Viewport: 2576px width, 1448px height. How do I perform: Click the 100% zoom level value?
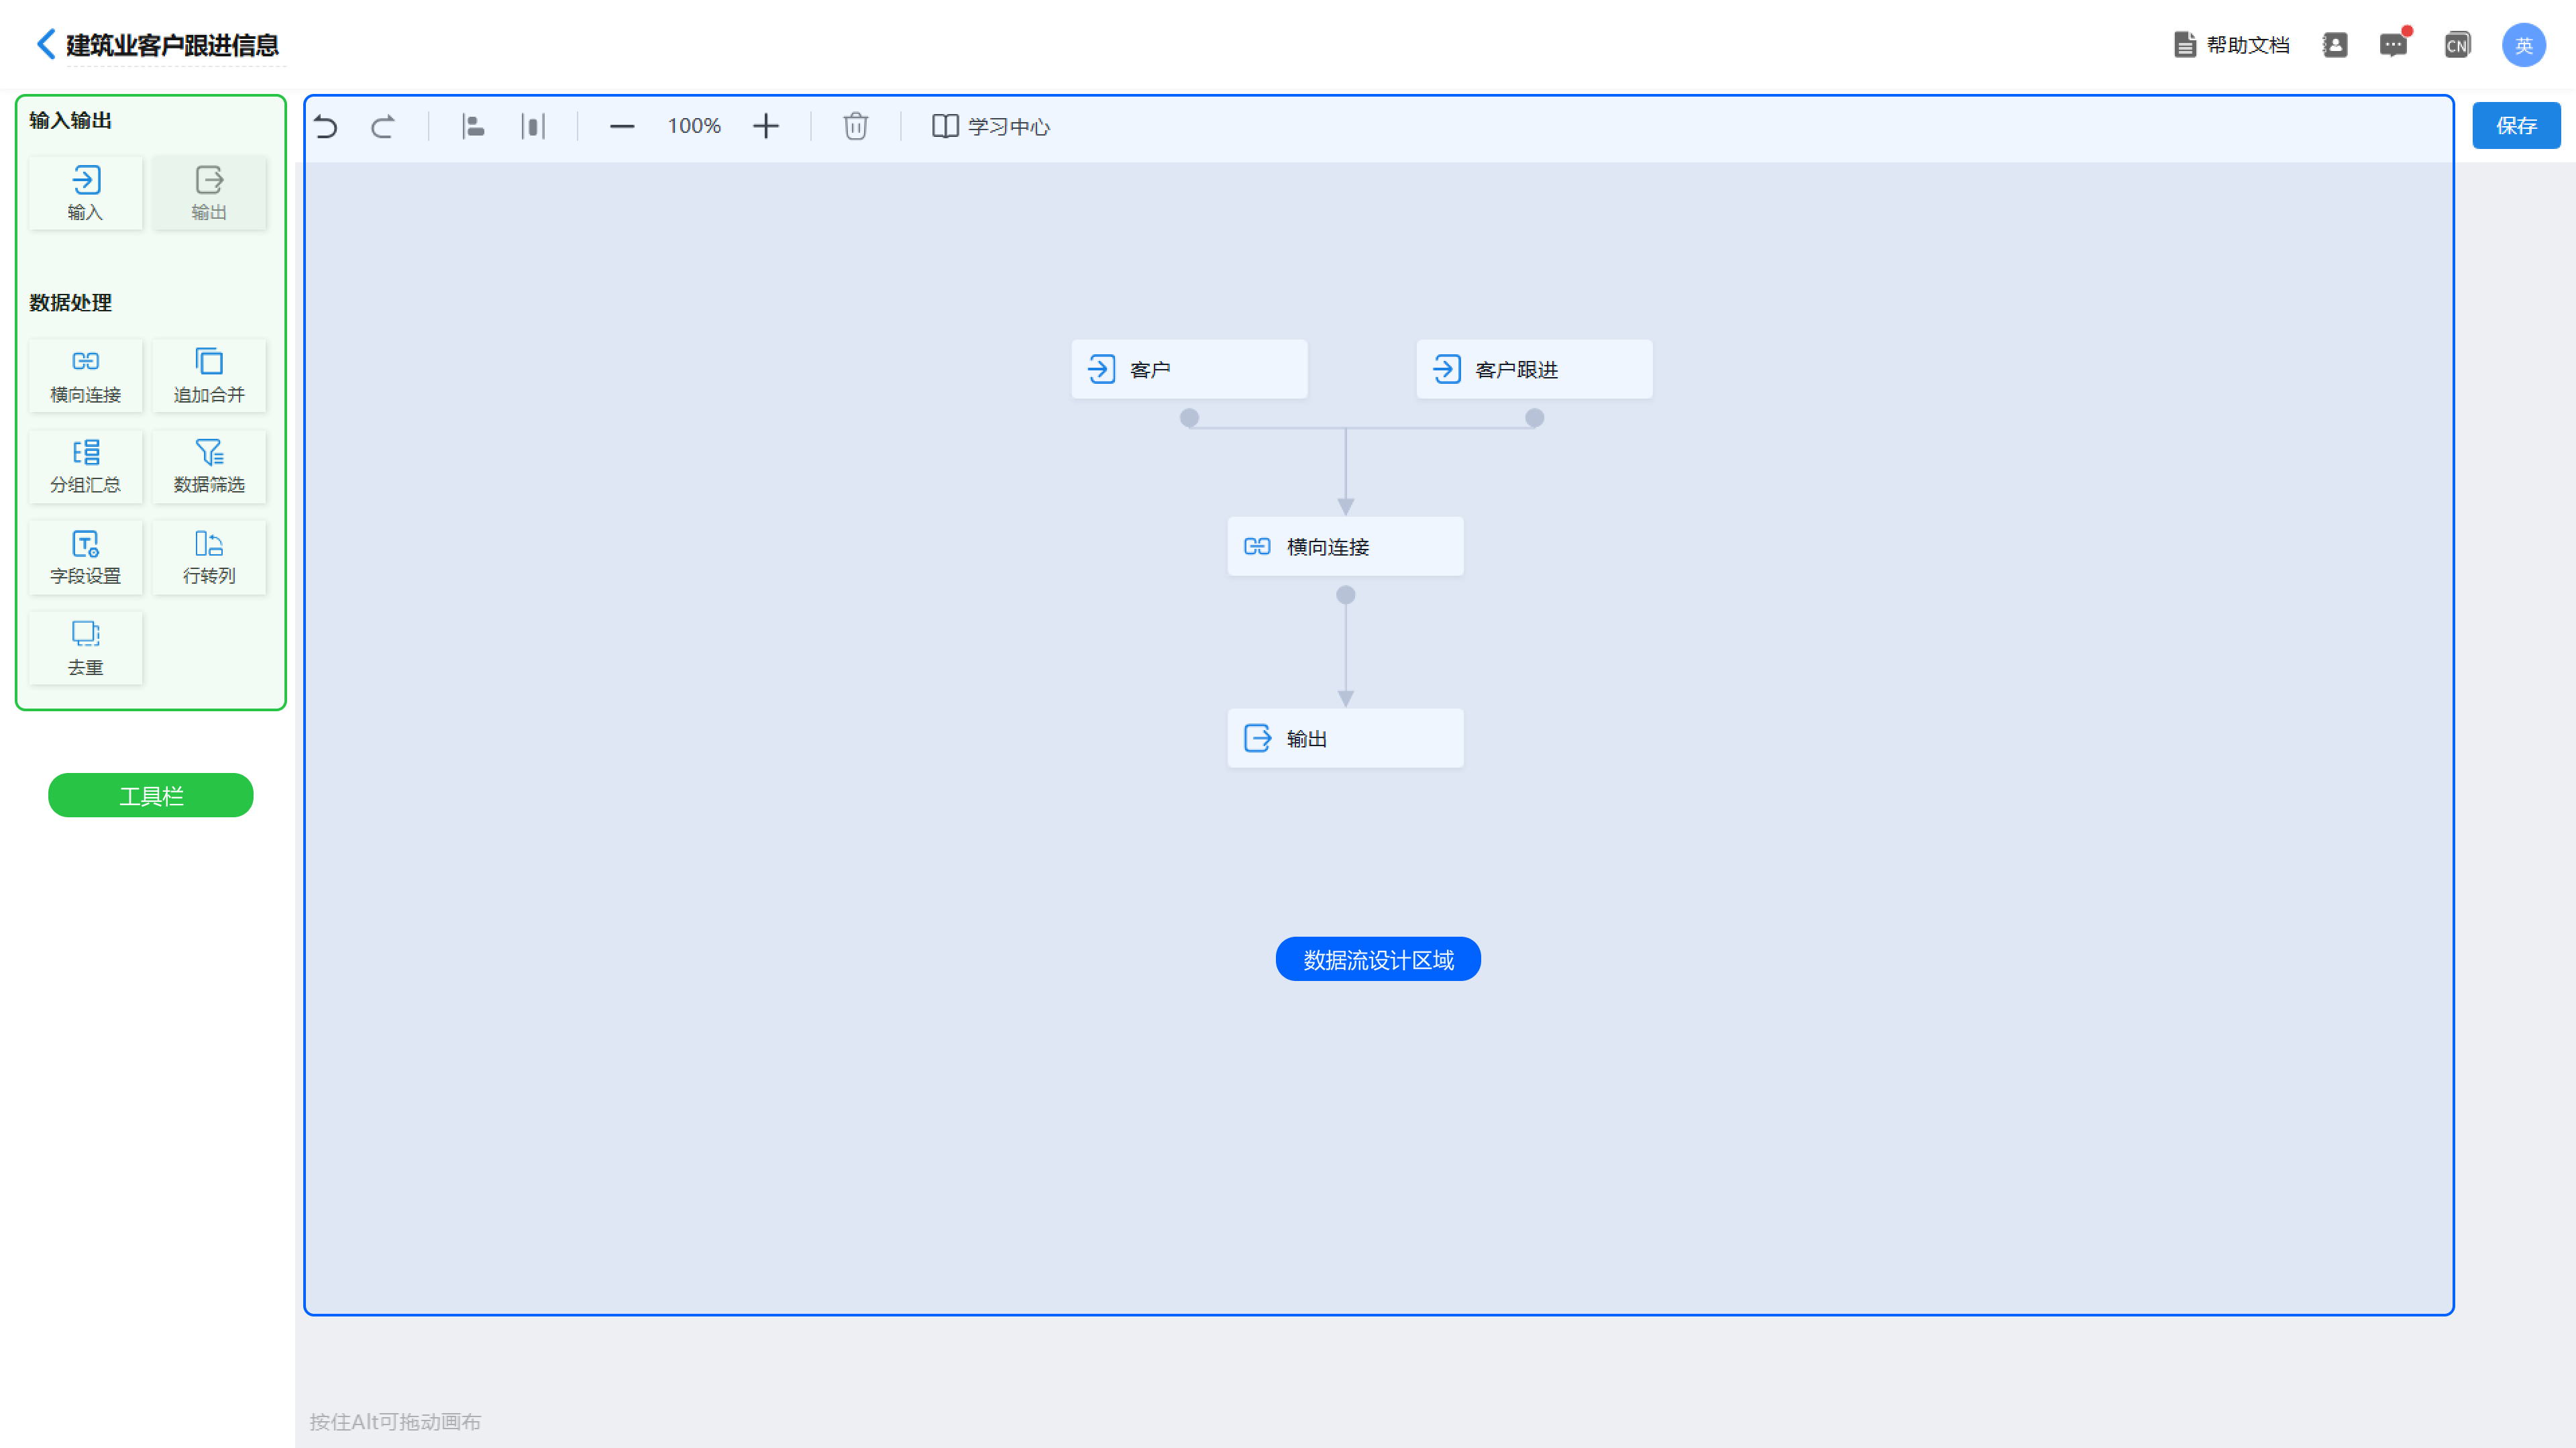[x=694, y=126]
